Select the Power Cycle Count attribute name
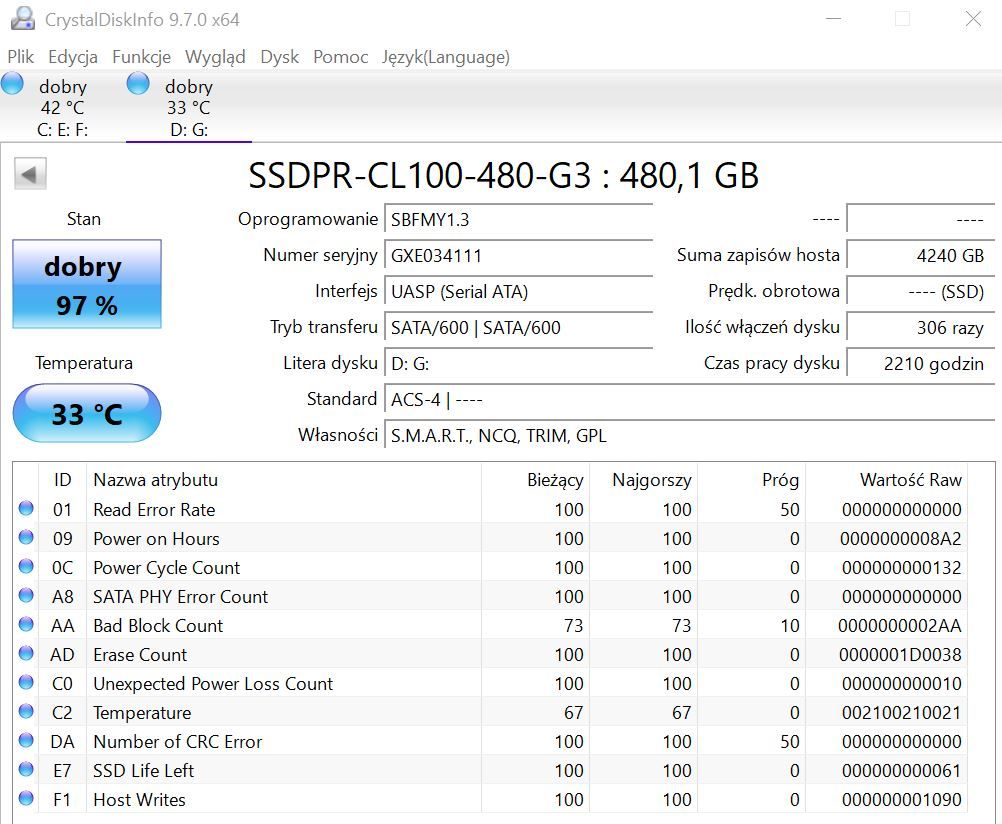Screen dimensions: 1002x824 pos(166,568)
